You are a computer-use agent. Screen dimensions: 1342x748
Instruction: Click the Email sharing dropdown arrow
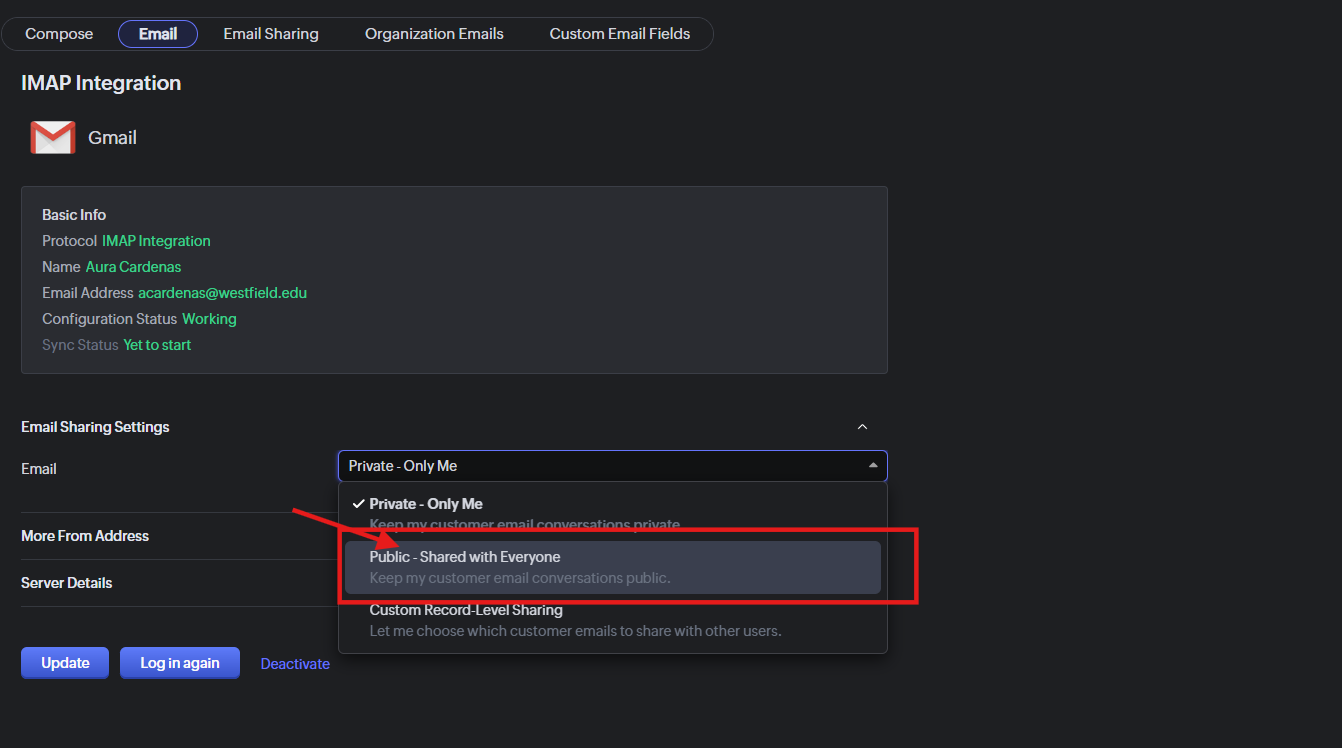pos(872,466)
